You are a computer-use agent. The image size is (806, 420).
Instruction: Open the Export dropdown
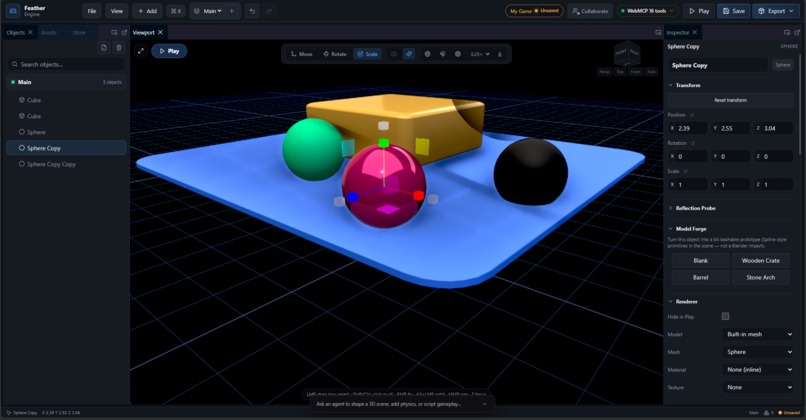(776, 11)
